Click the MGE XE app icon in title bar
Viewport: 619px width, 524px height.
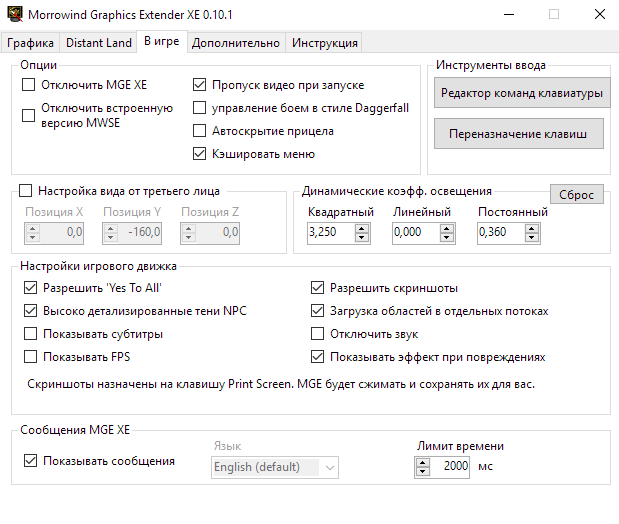click(x=15, y=14)
